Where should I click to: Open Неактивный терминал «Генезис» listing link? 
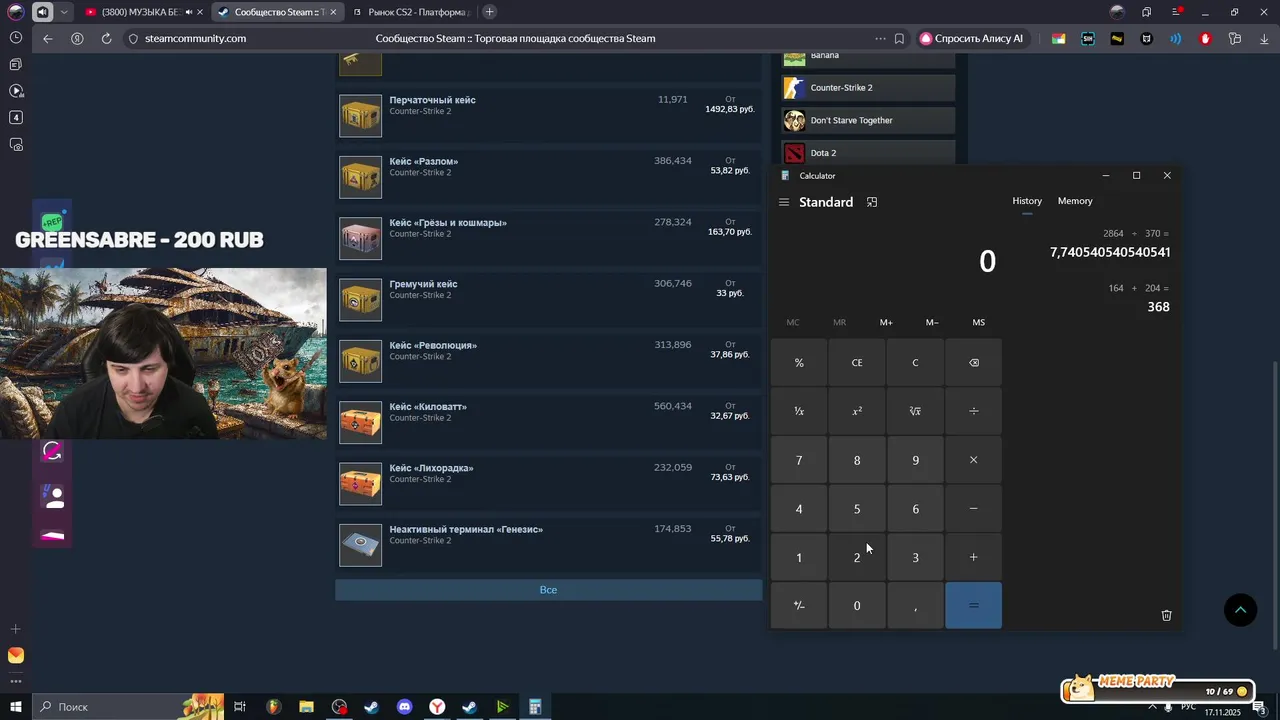tap(466, 530)
